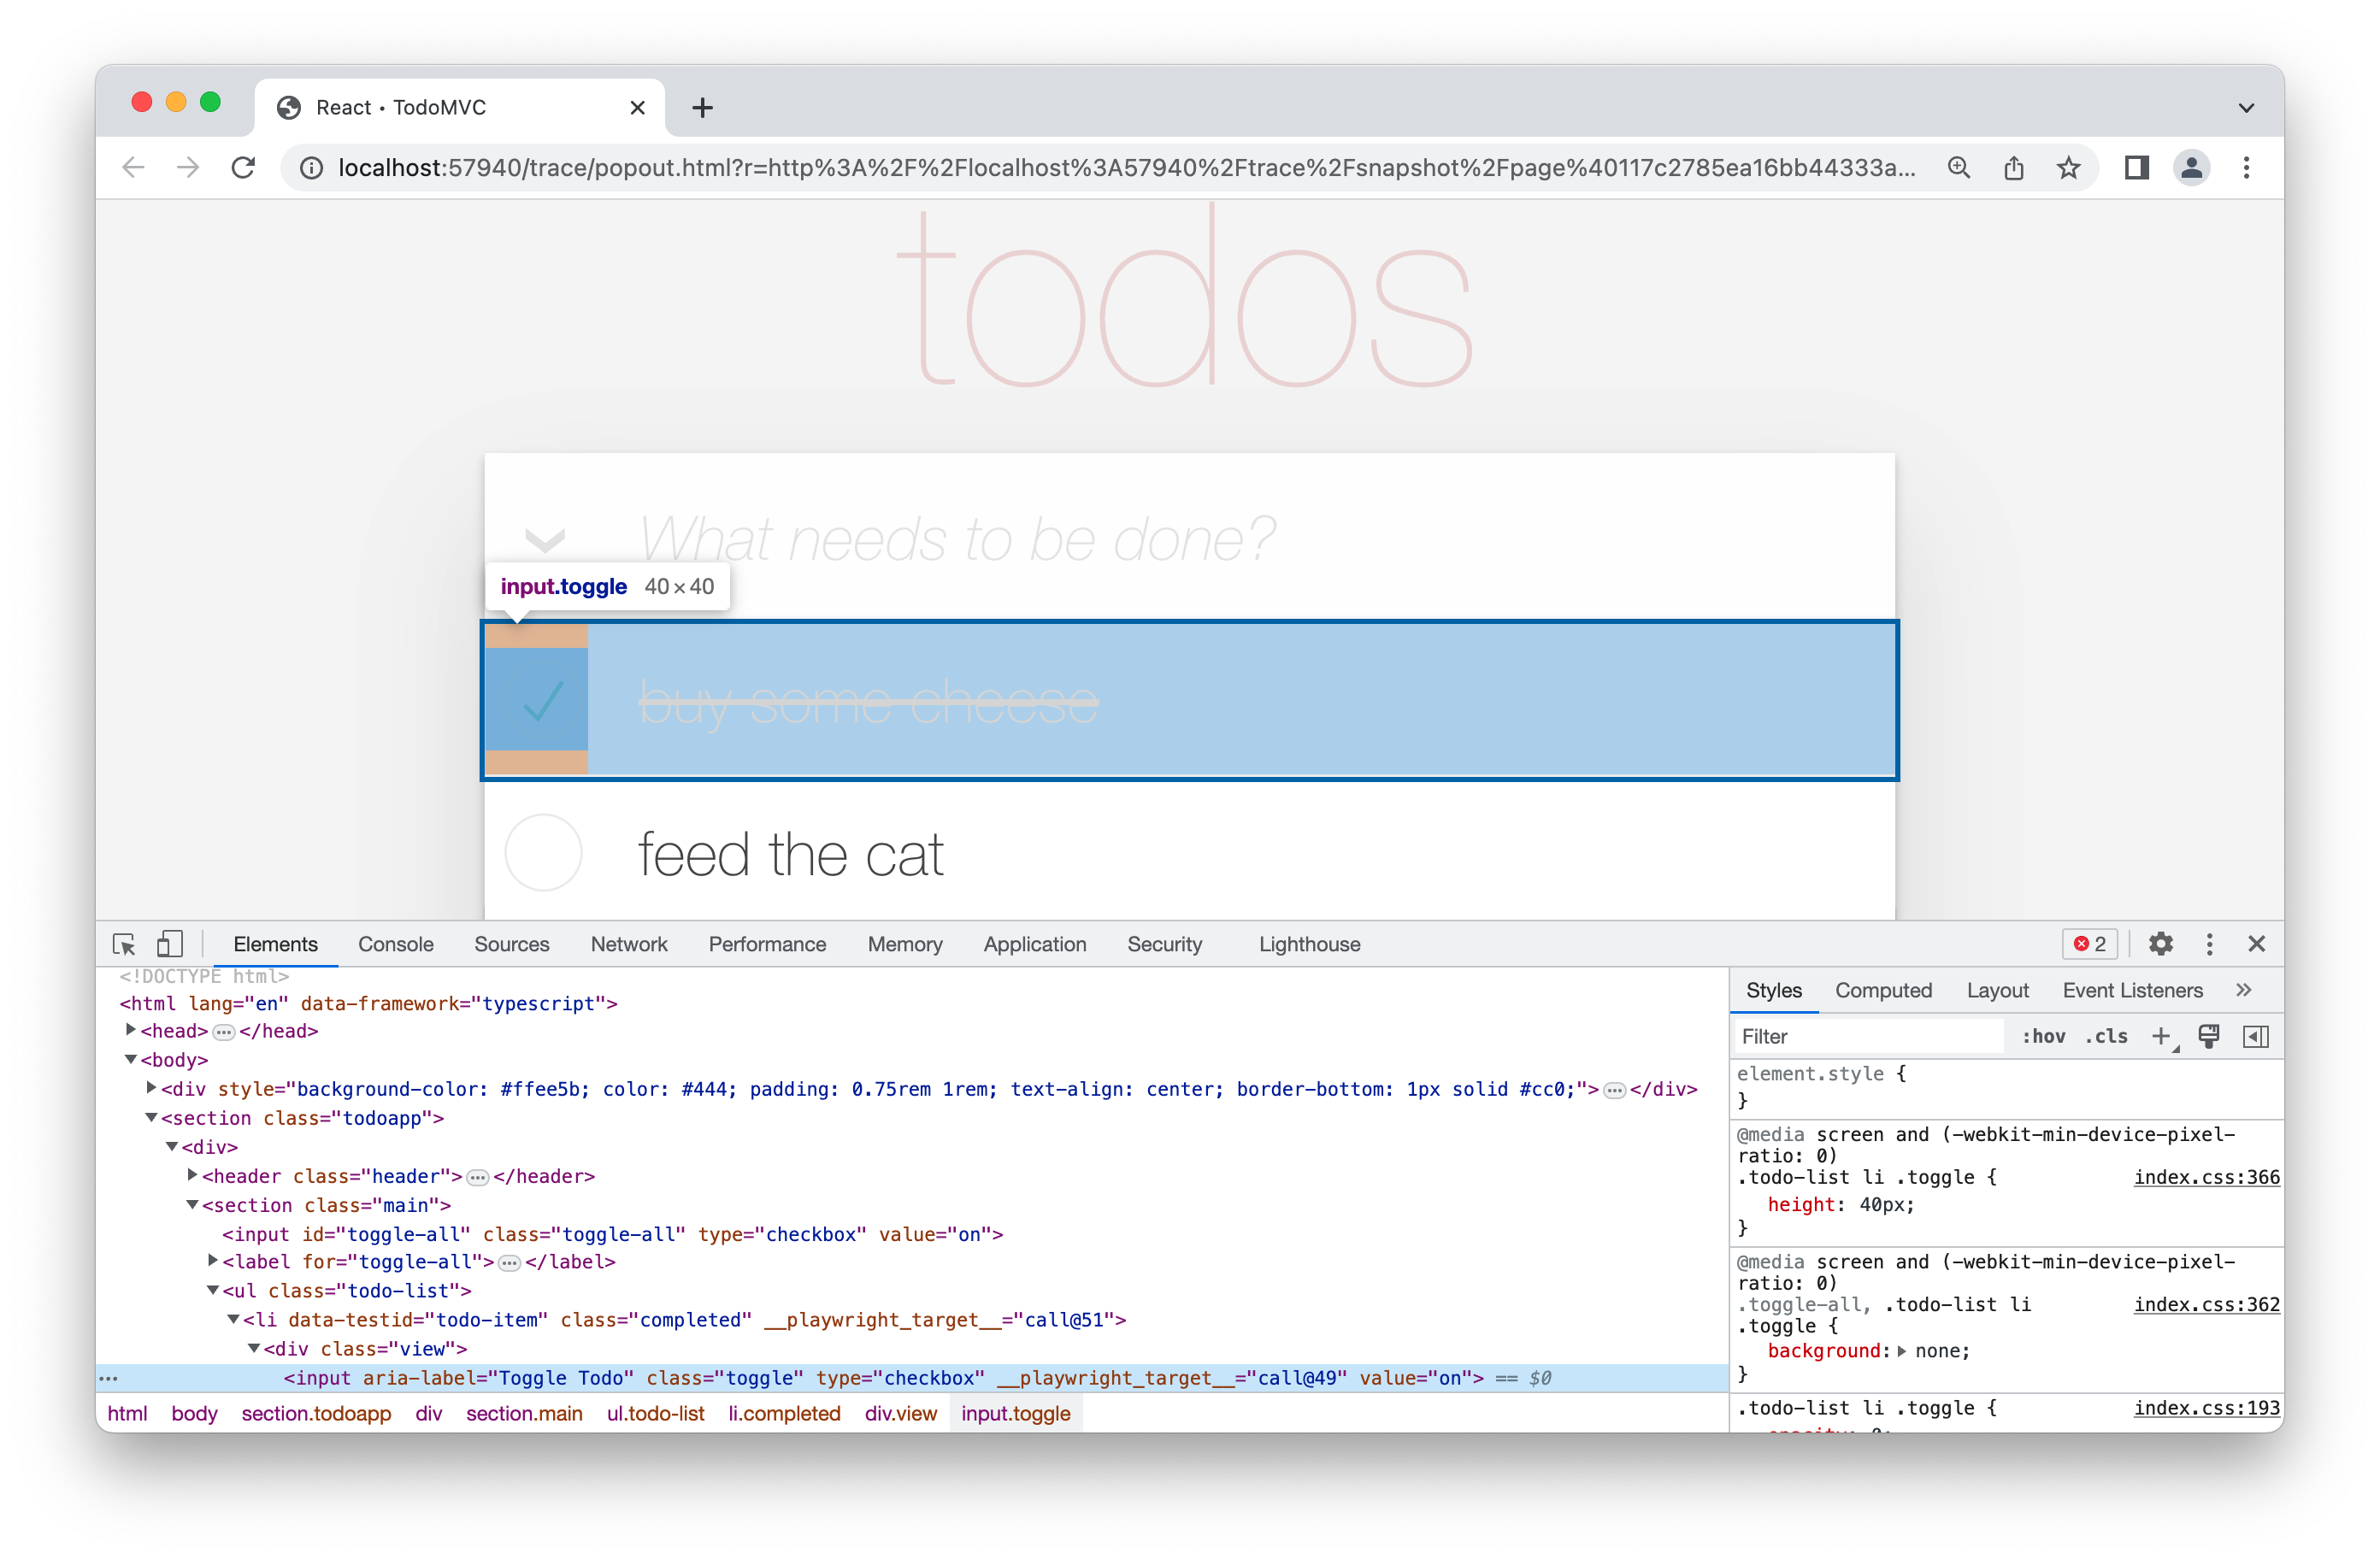Open the Application tab
2380x1559 pixels.
1034,944
